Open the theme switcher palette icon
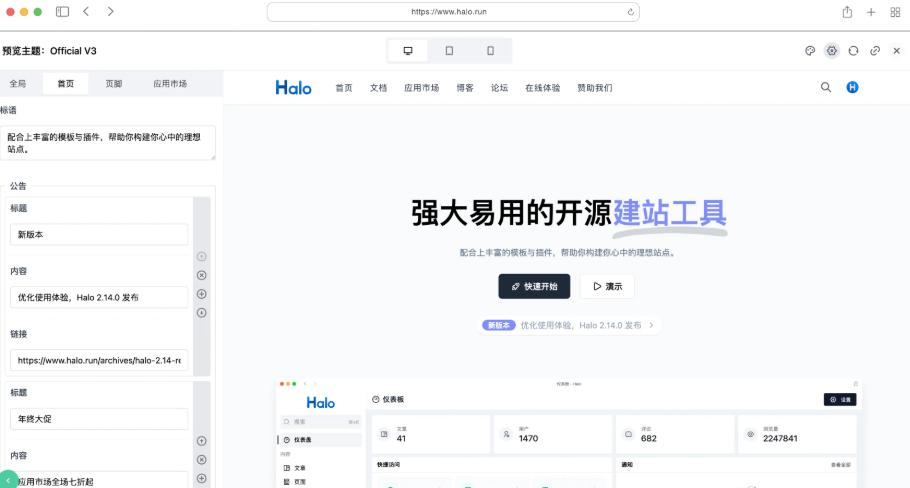The width and height of the screenshot is (910, 488). pyautogui.click(x=810, y=51)
